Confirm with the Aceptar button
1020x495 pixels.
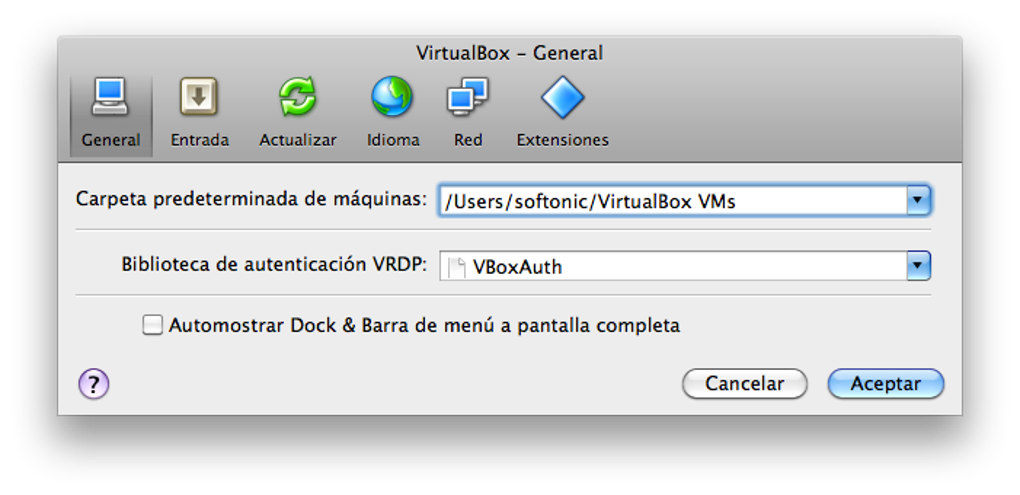tap(885, 383)
